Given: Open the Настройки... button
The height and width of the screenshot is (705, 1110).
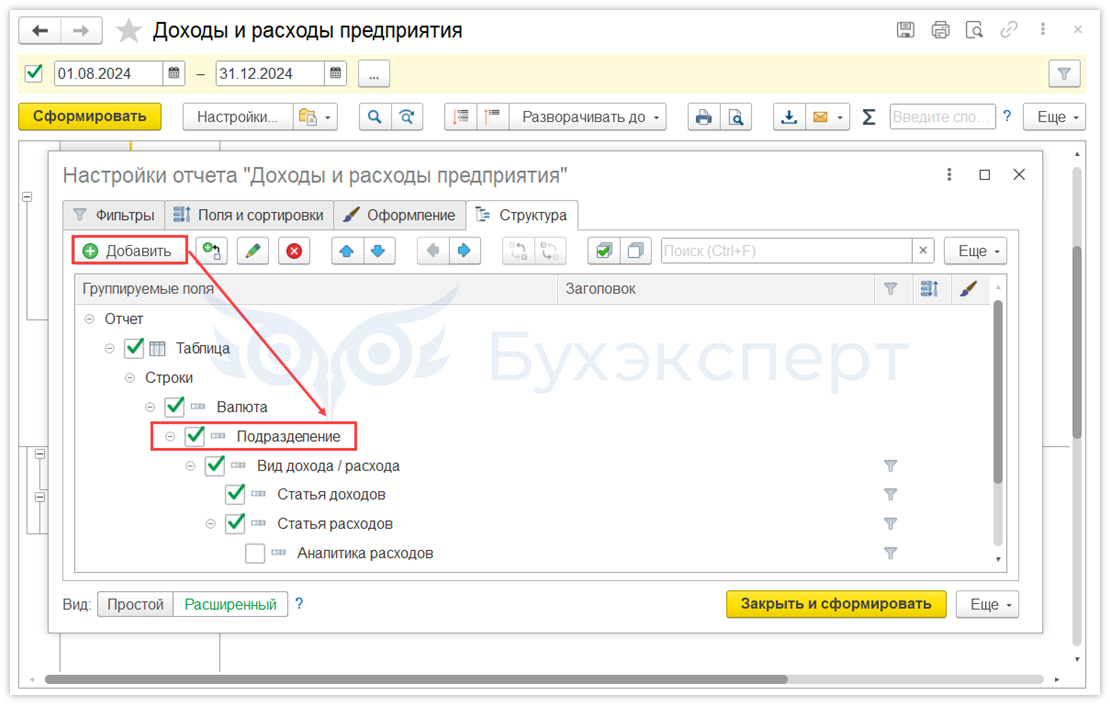Looking at the screenshot, I should pyautogui.click(x=238, y=117).
